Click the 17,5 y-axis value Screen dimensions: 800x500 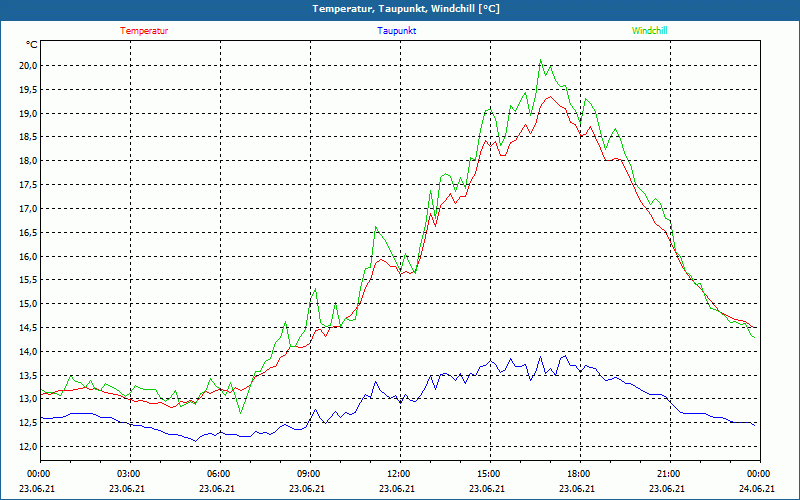[29, 185]
